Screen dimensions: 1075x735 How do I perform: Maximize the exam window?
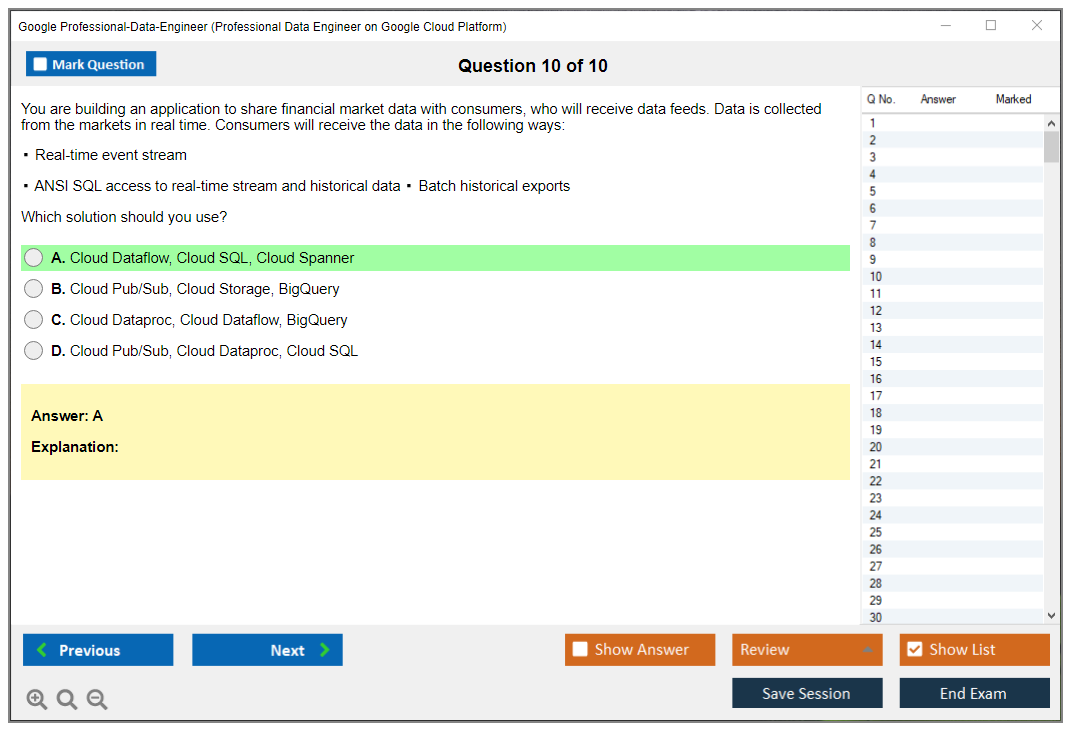(x=991, y=26)
